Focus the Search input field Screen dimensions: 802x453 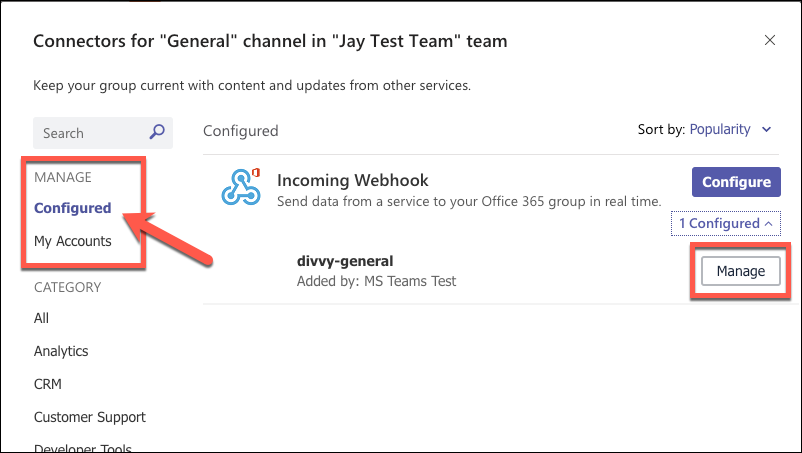(103, 133)
